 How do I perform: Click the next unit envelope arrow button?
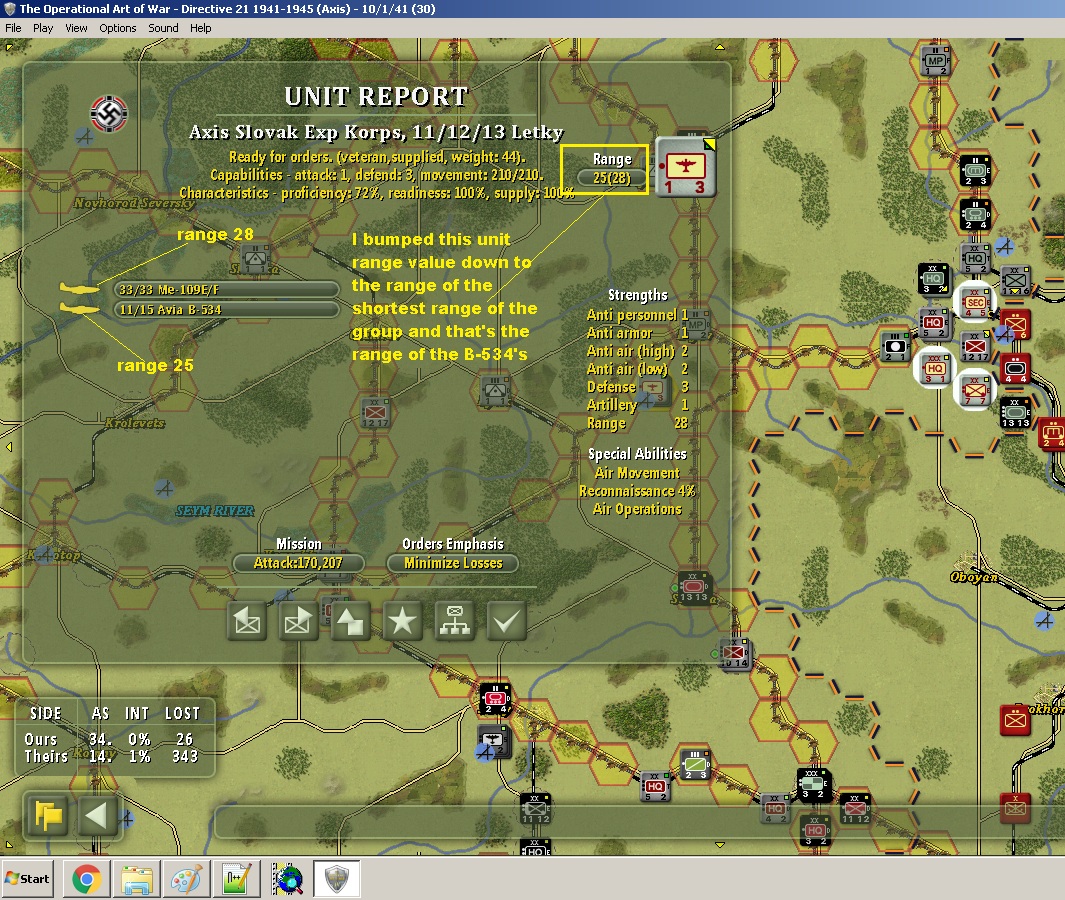[299, 621]
